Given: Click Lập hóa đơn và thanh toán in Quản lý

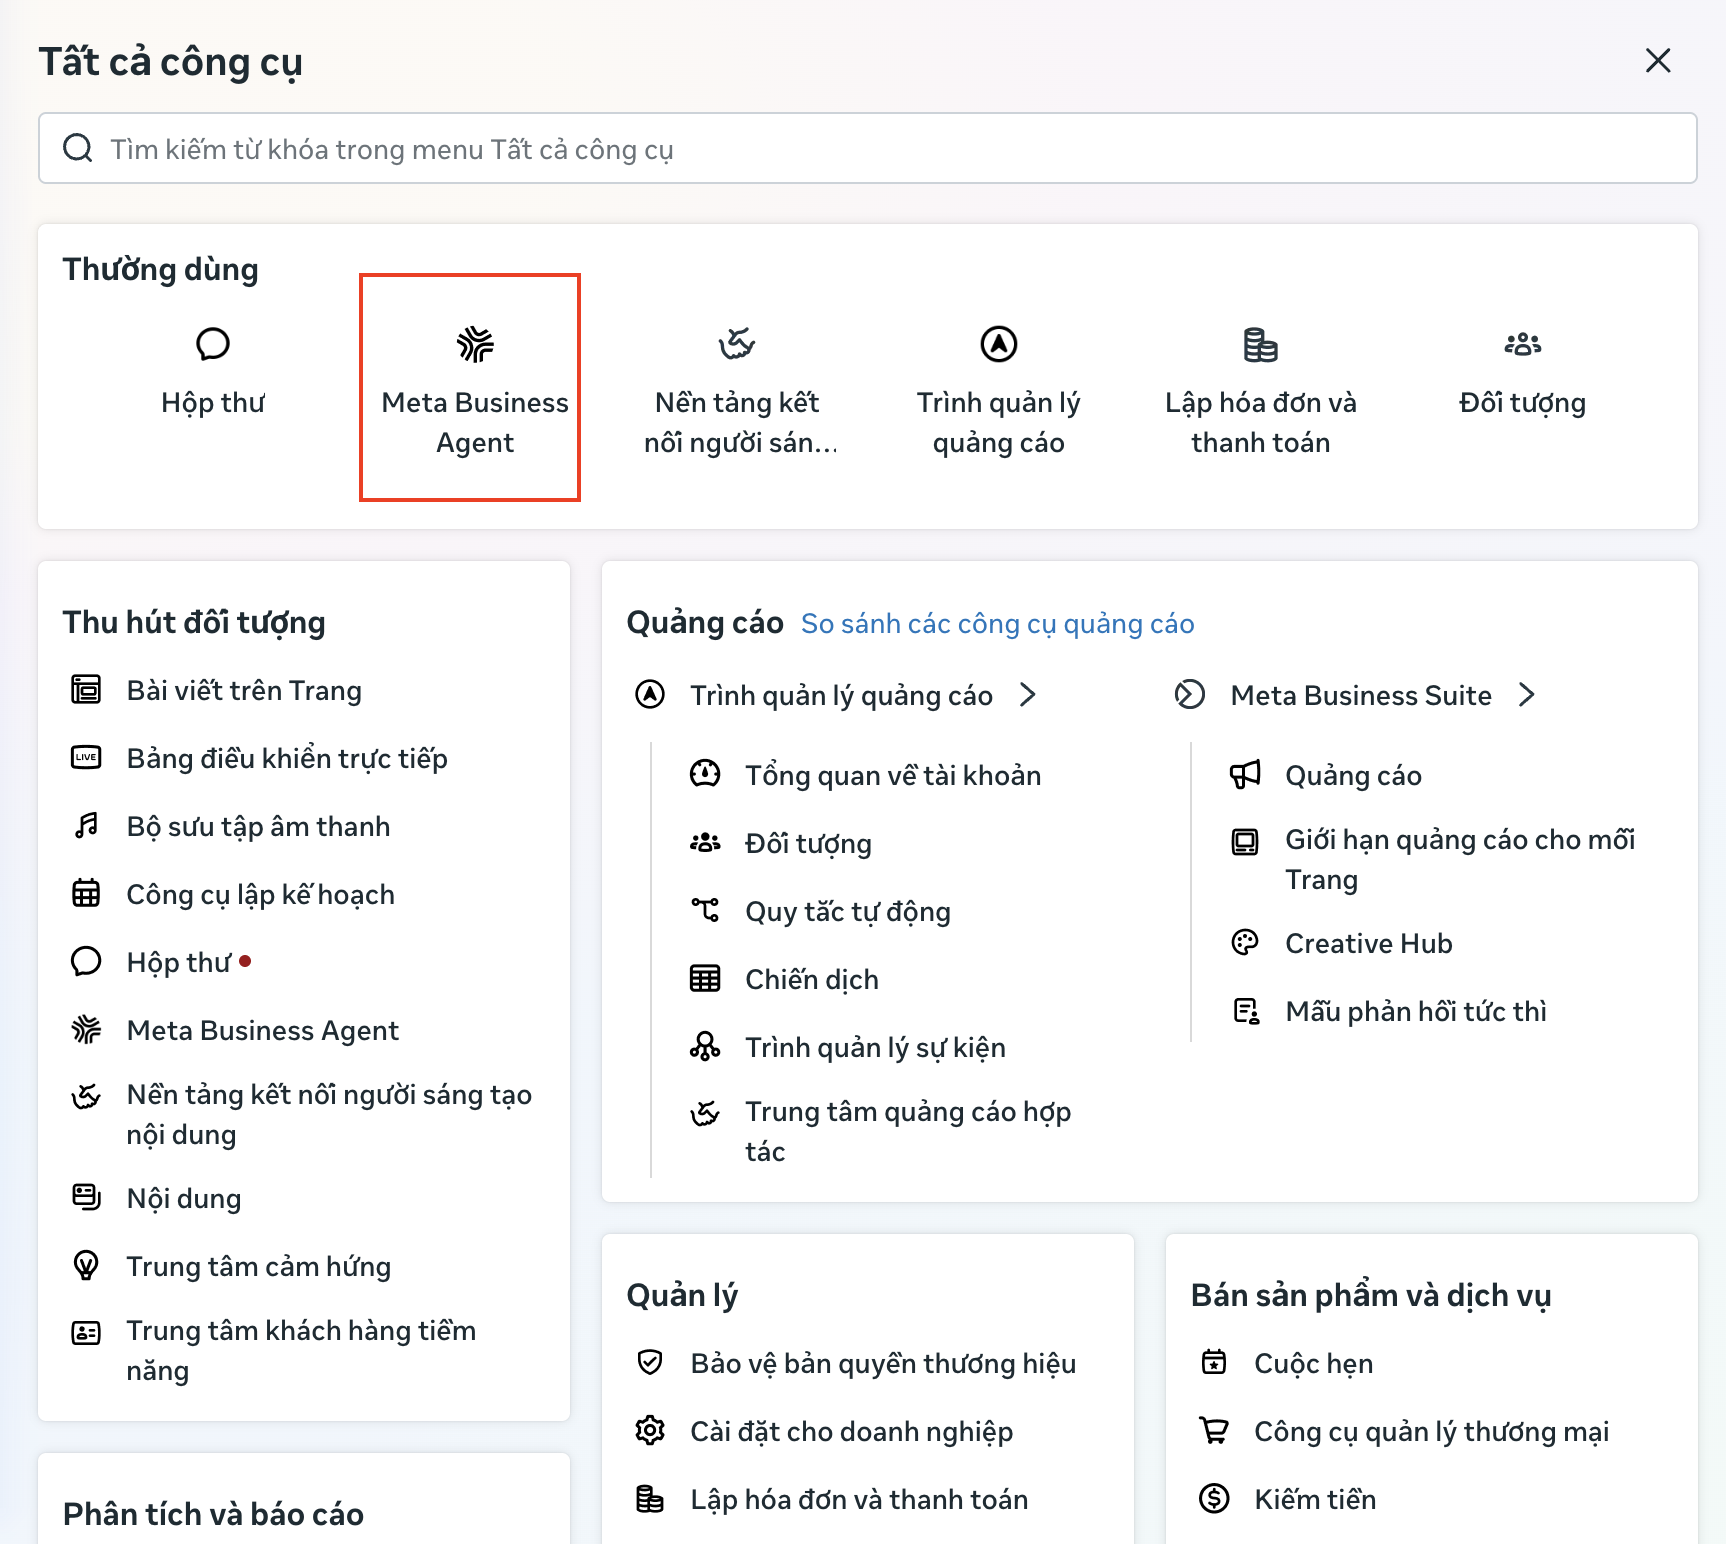Looking at the screenshot, I should [859, 1499].
